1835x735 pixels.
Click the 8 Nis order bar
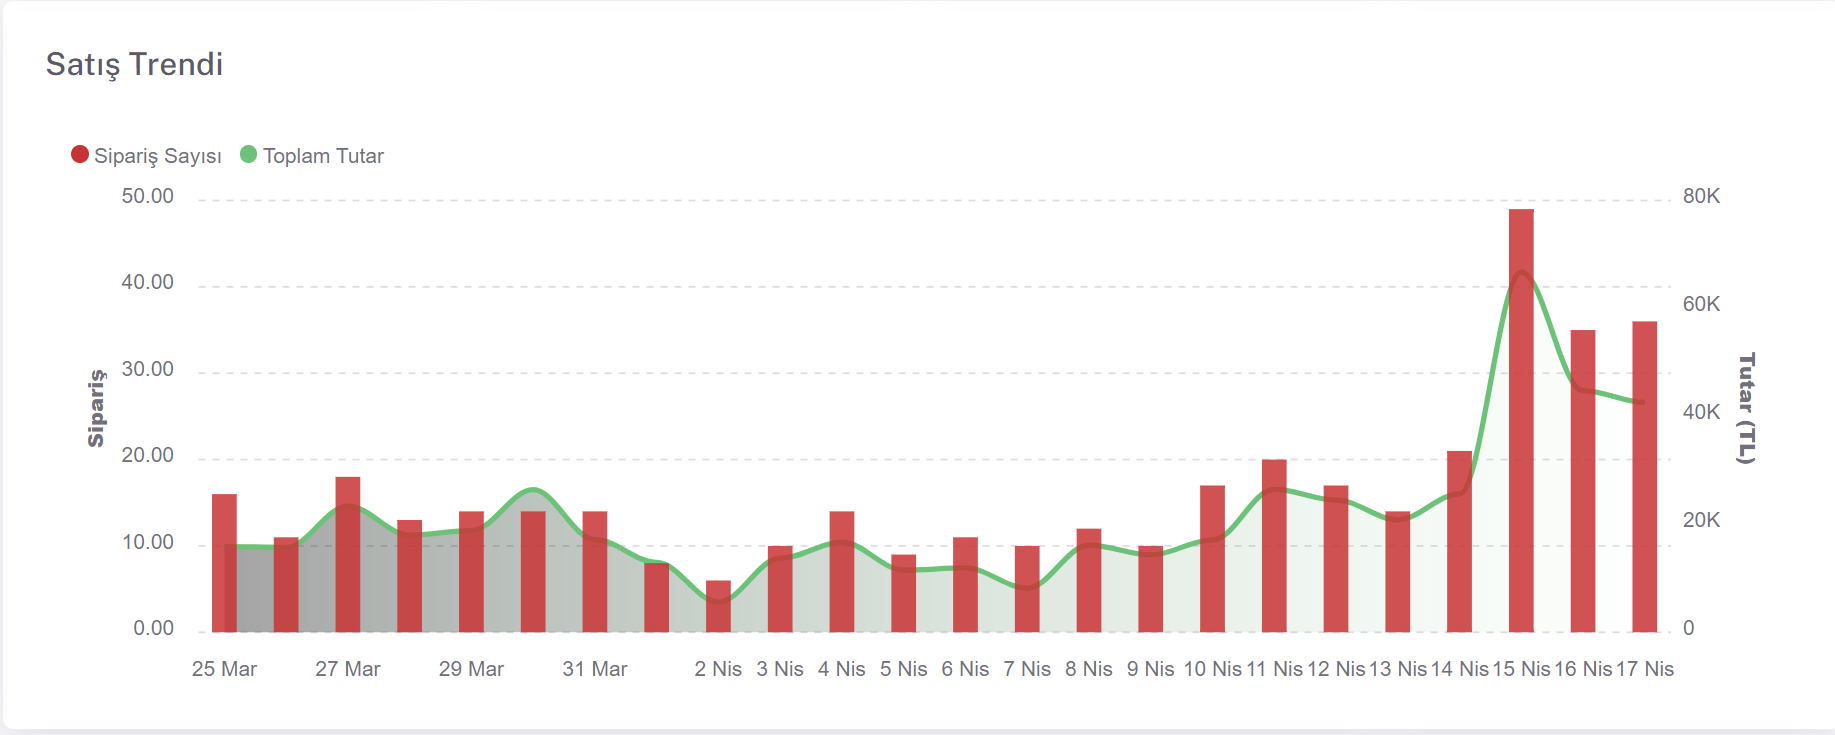click(x=1089, y=580)
